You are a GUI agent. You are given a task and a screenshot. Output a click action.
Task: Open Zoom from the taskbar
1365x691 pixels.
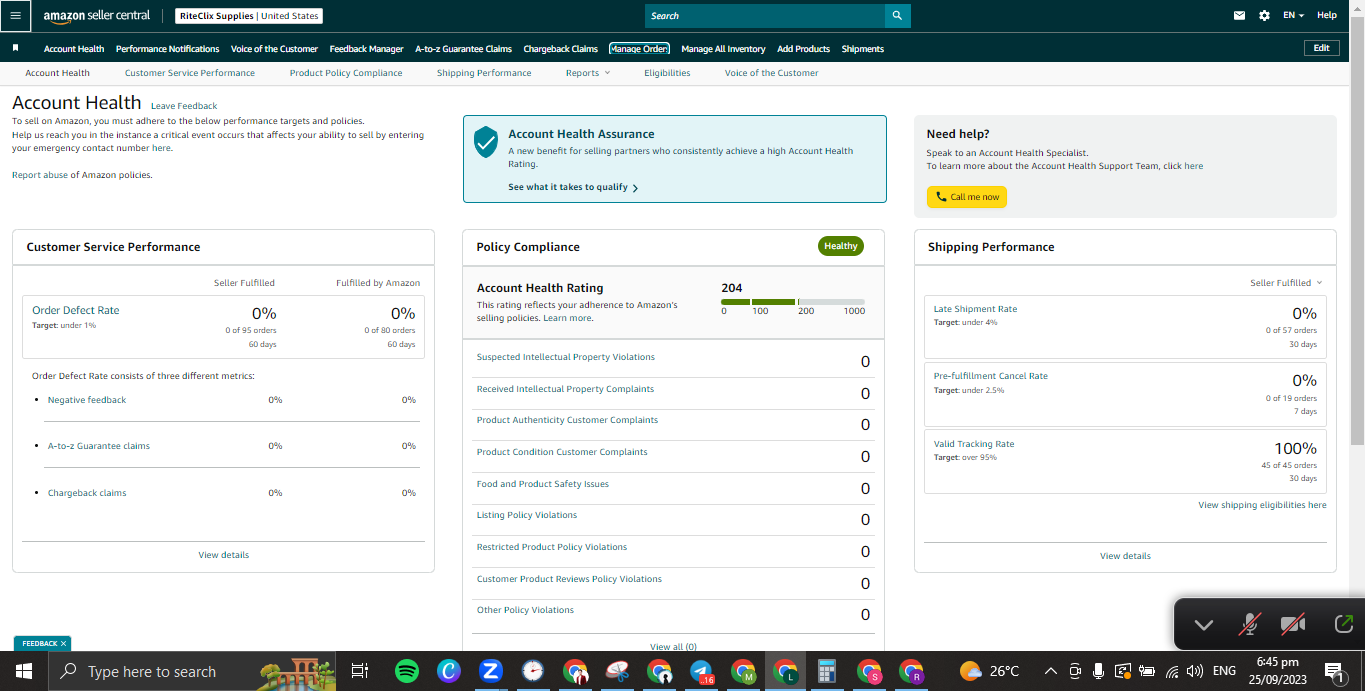[490, 671]
